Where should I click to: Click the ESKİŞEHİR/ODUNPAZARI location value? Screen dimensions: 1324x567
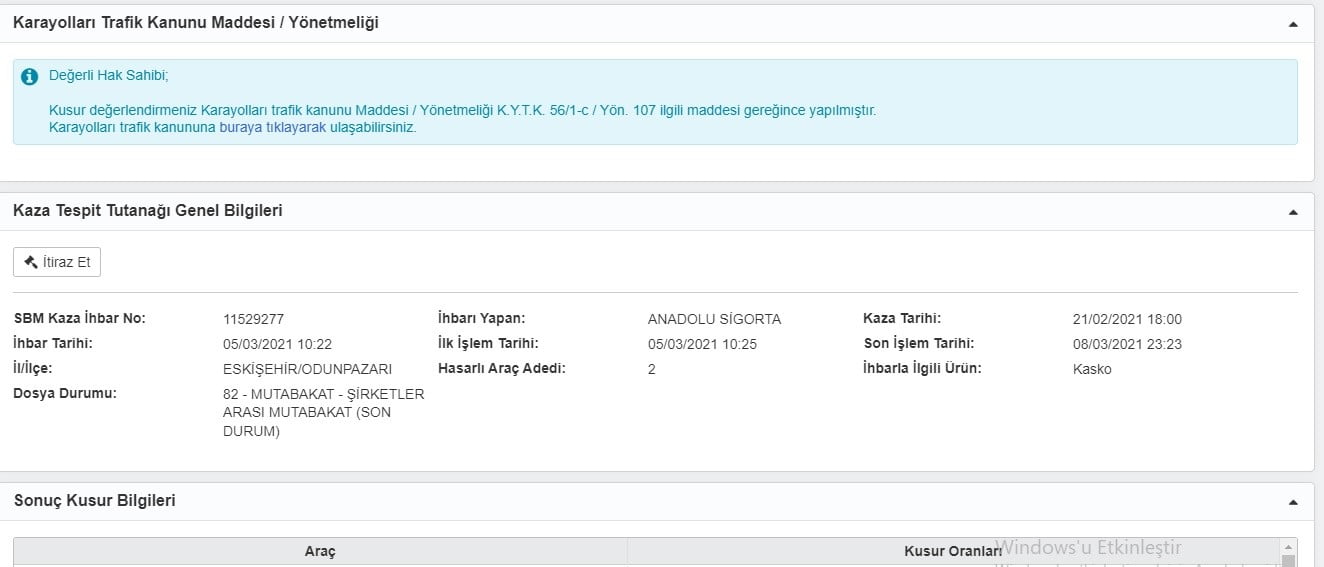pos(307,369)
